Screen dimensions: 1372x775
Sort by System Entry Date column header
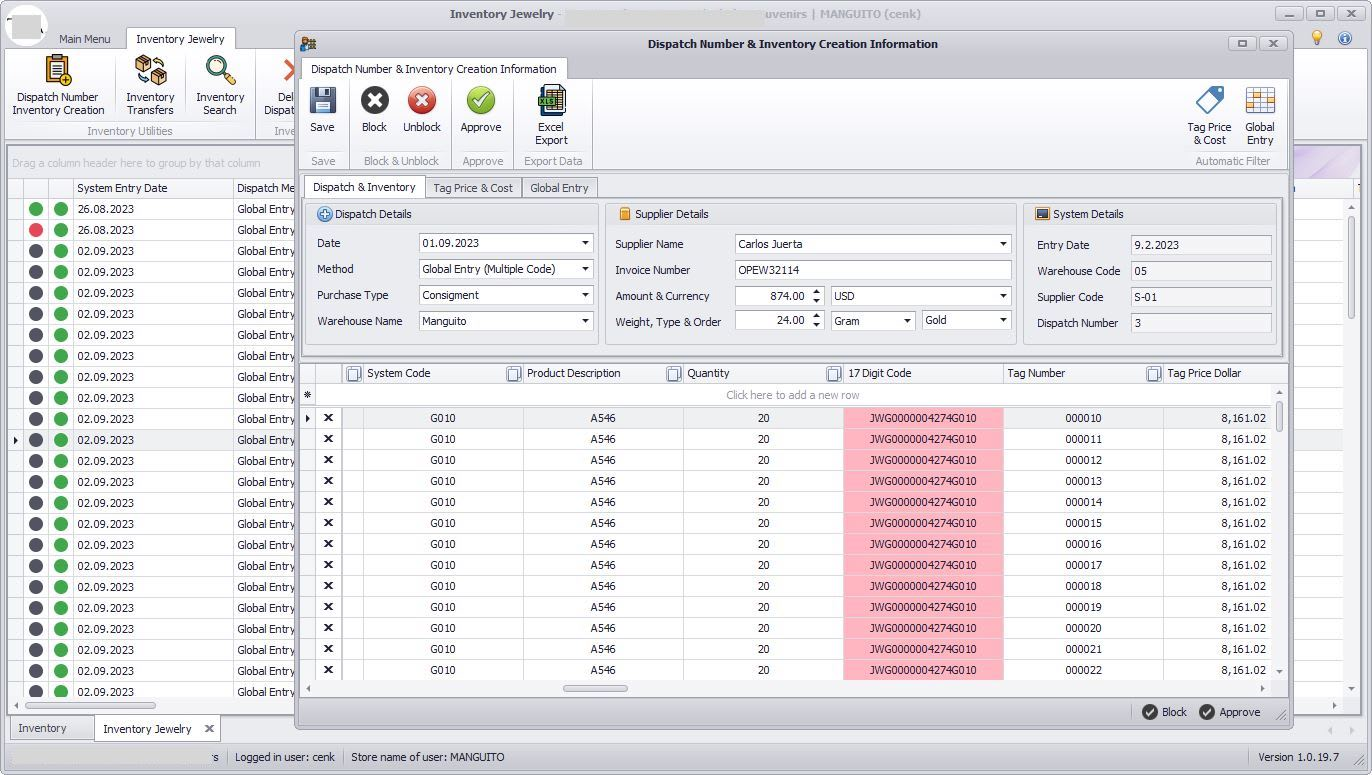(x=153, y=188)
